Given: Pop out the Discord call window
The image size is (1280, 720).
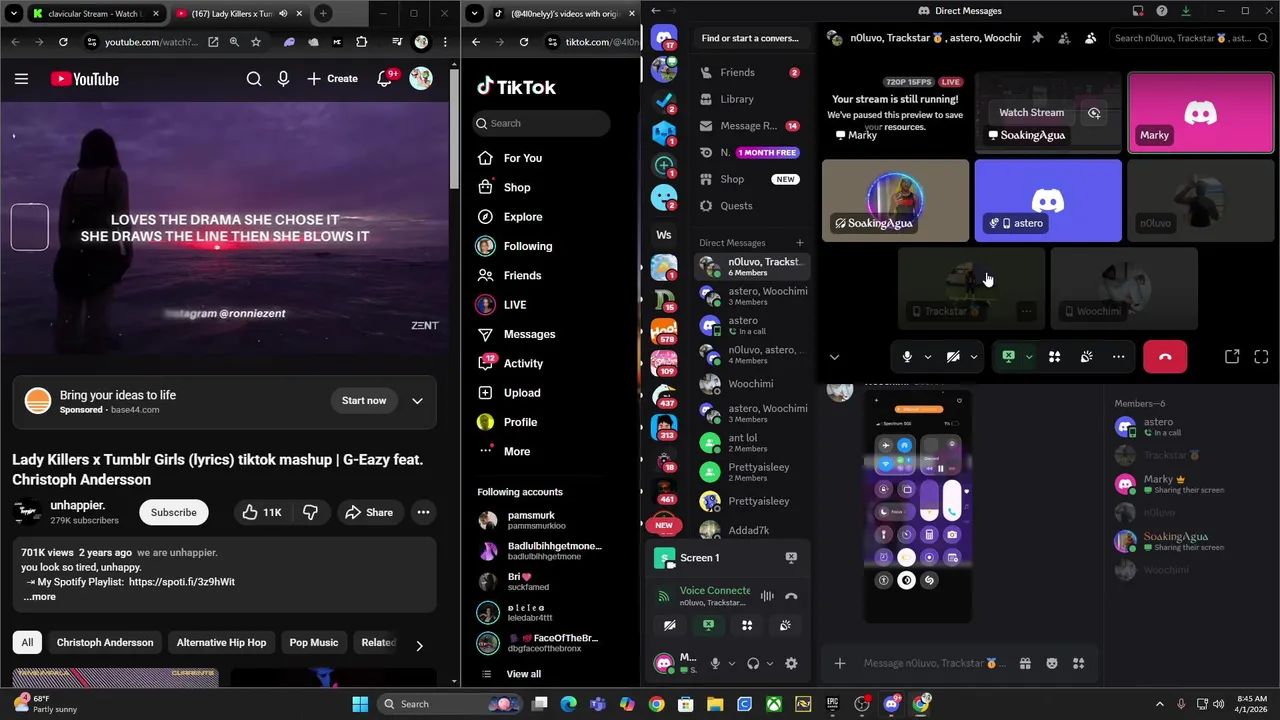Looking at the screenshot, I should (1232, 357).
